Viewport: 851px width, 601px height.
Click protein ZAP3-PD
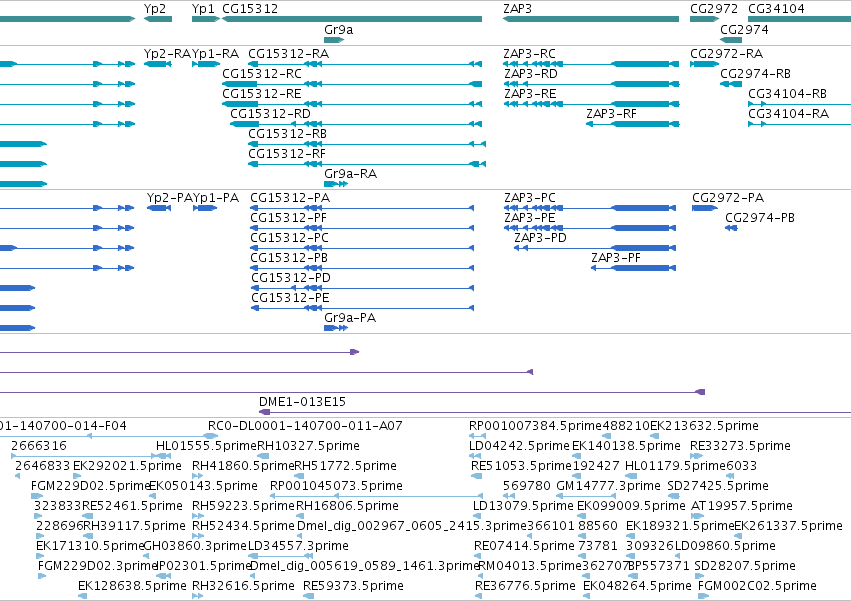(x=540, y=238)
